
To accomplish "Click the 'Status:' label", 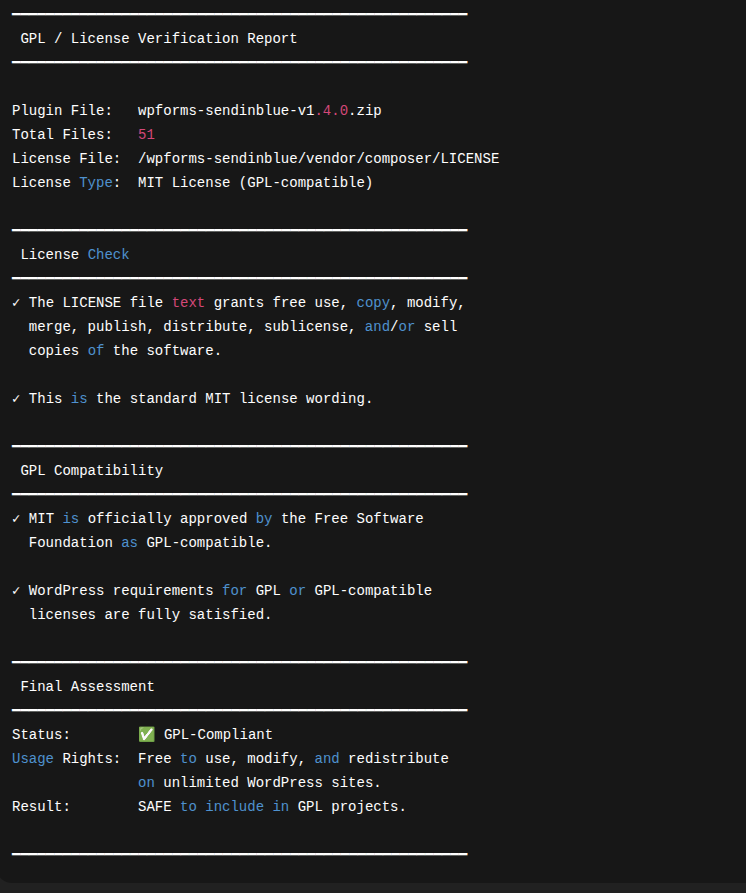I will [x=41, y=734].
